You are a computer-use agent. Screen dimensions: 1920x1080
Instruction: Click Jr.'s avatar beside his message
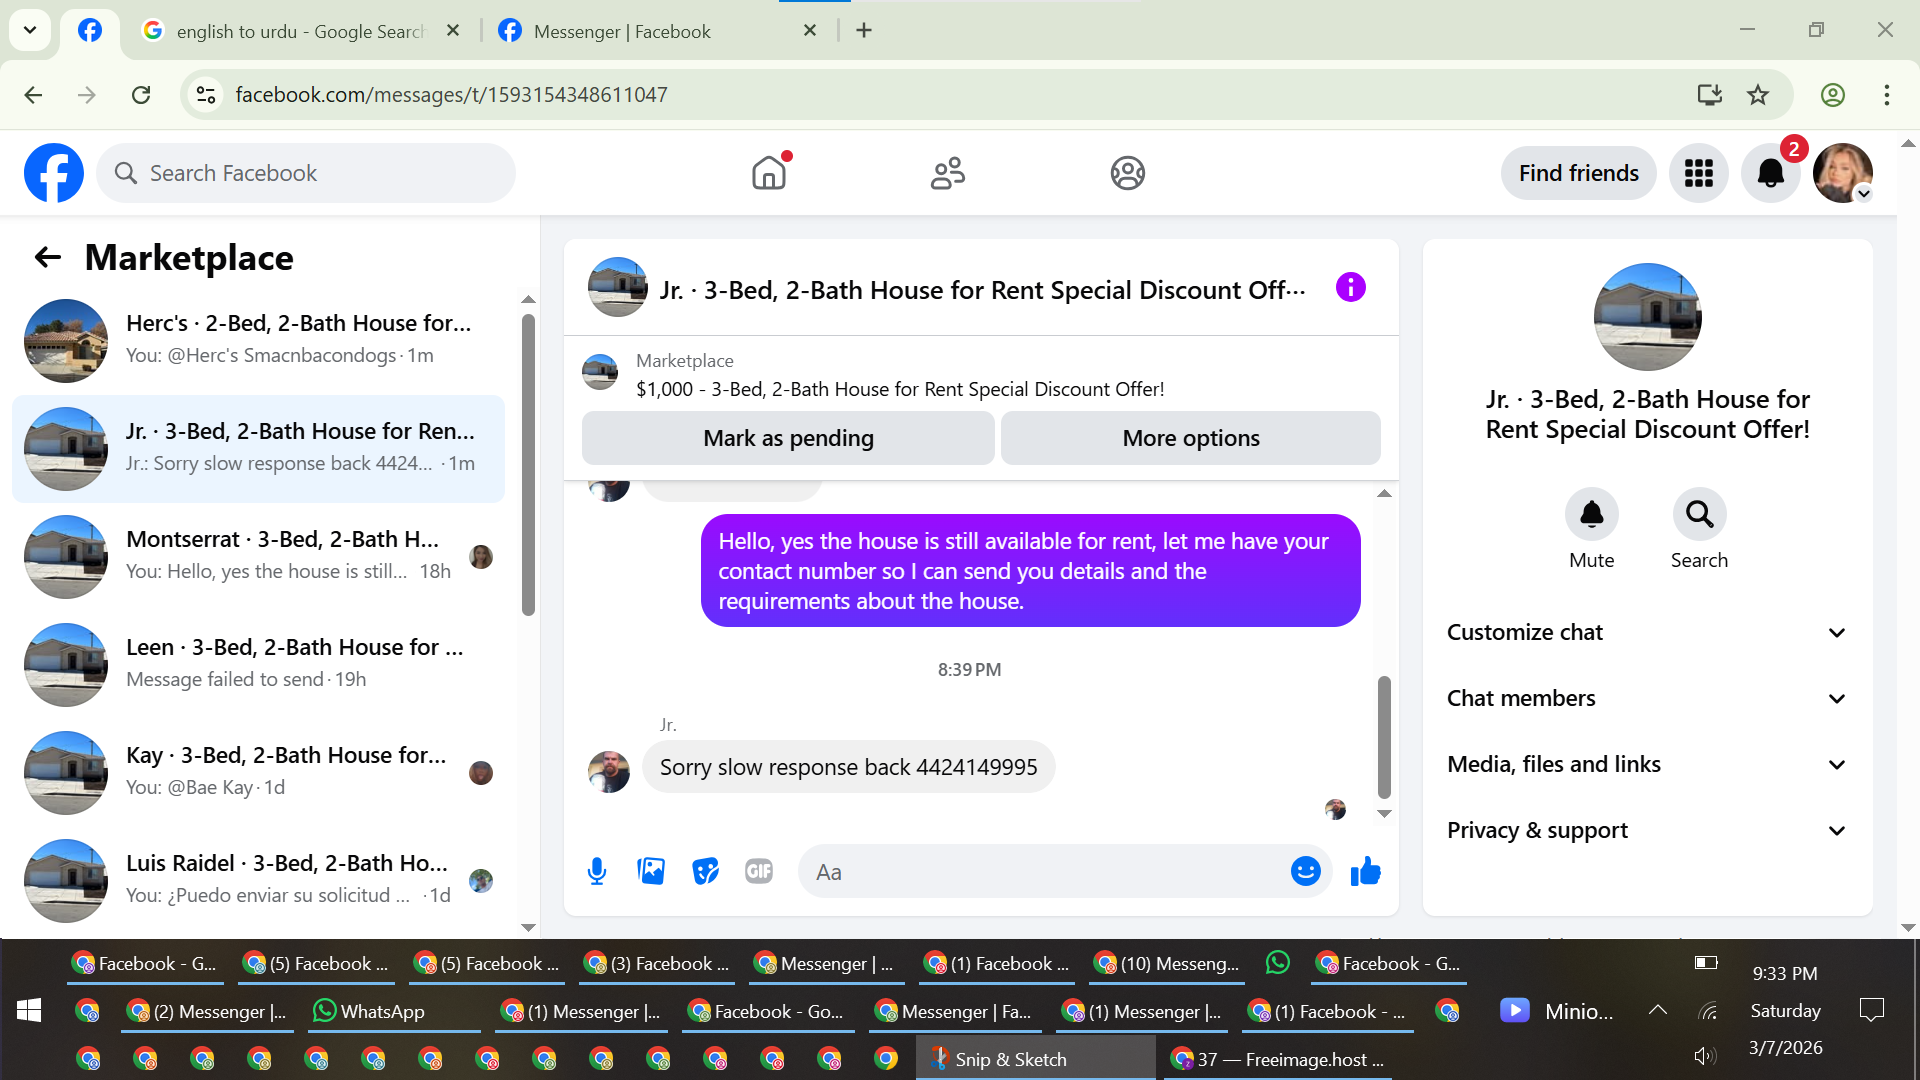tap(609, 772)
